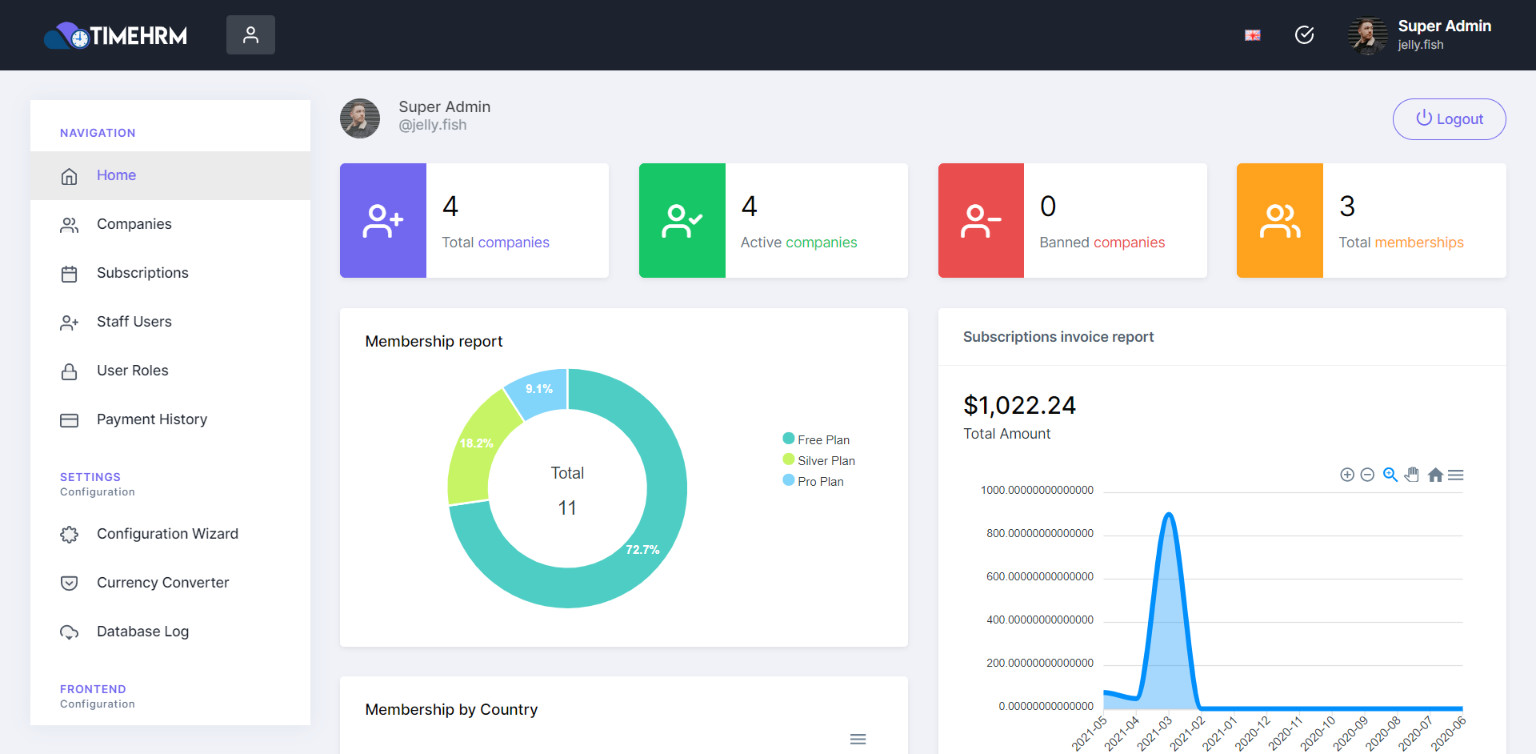Toggle Silver Plan legend series
This screenshot has height=754, width=1536.
[x=819, y=460]
